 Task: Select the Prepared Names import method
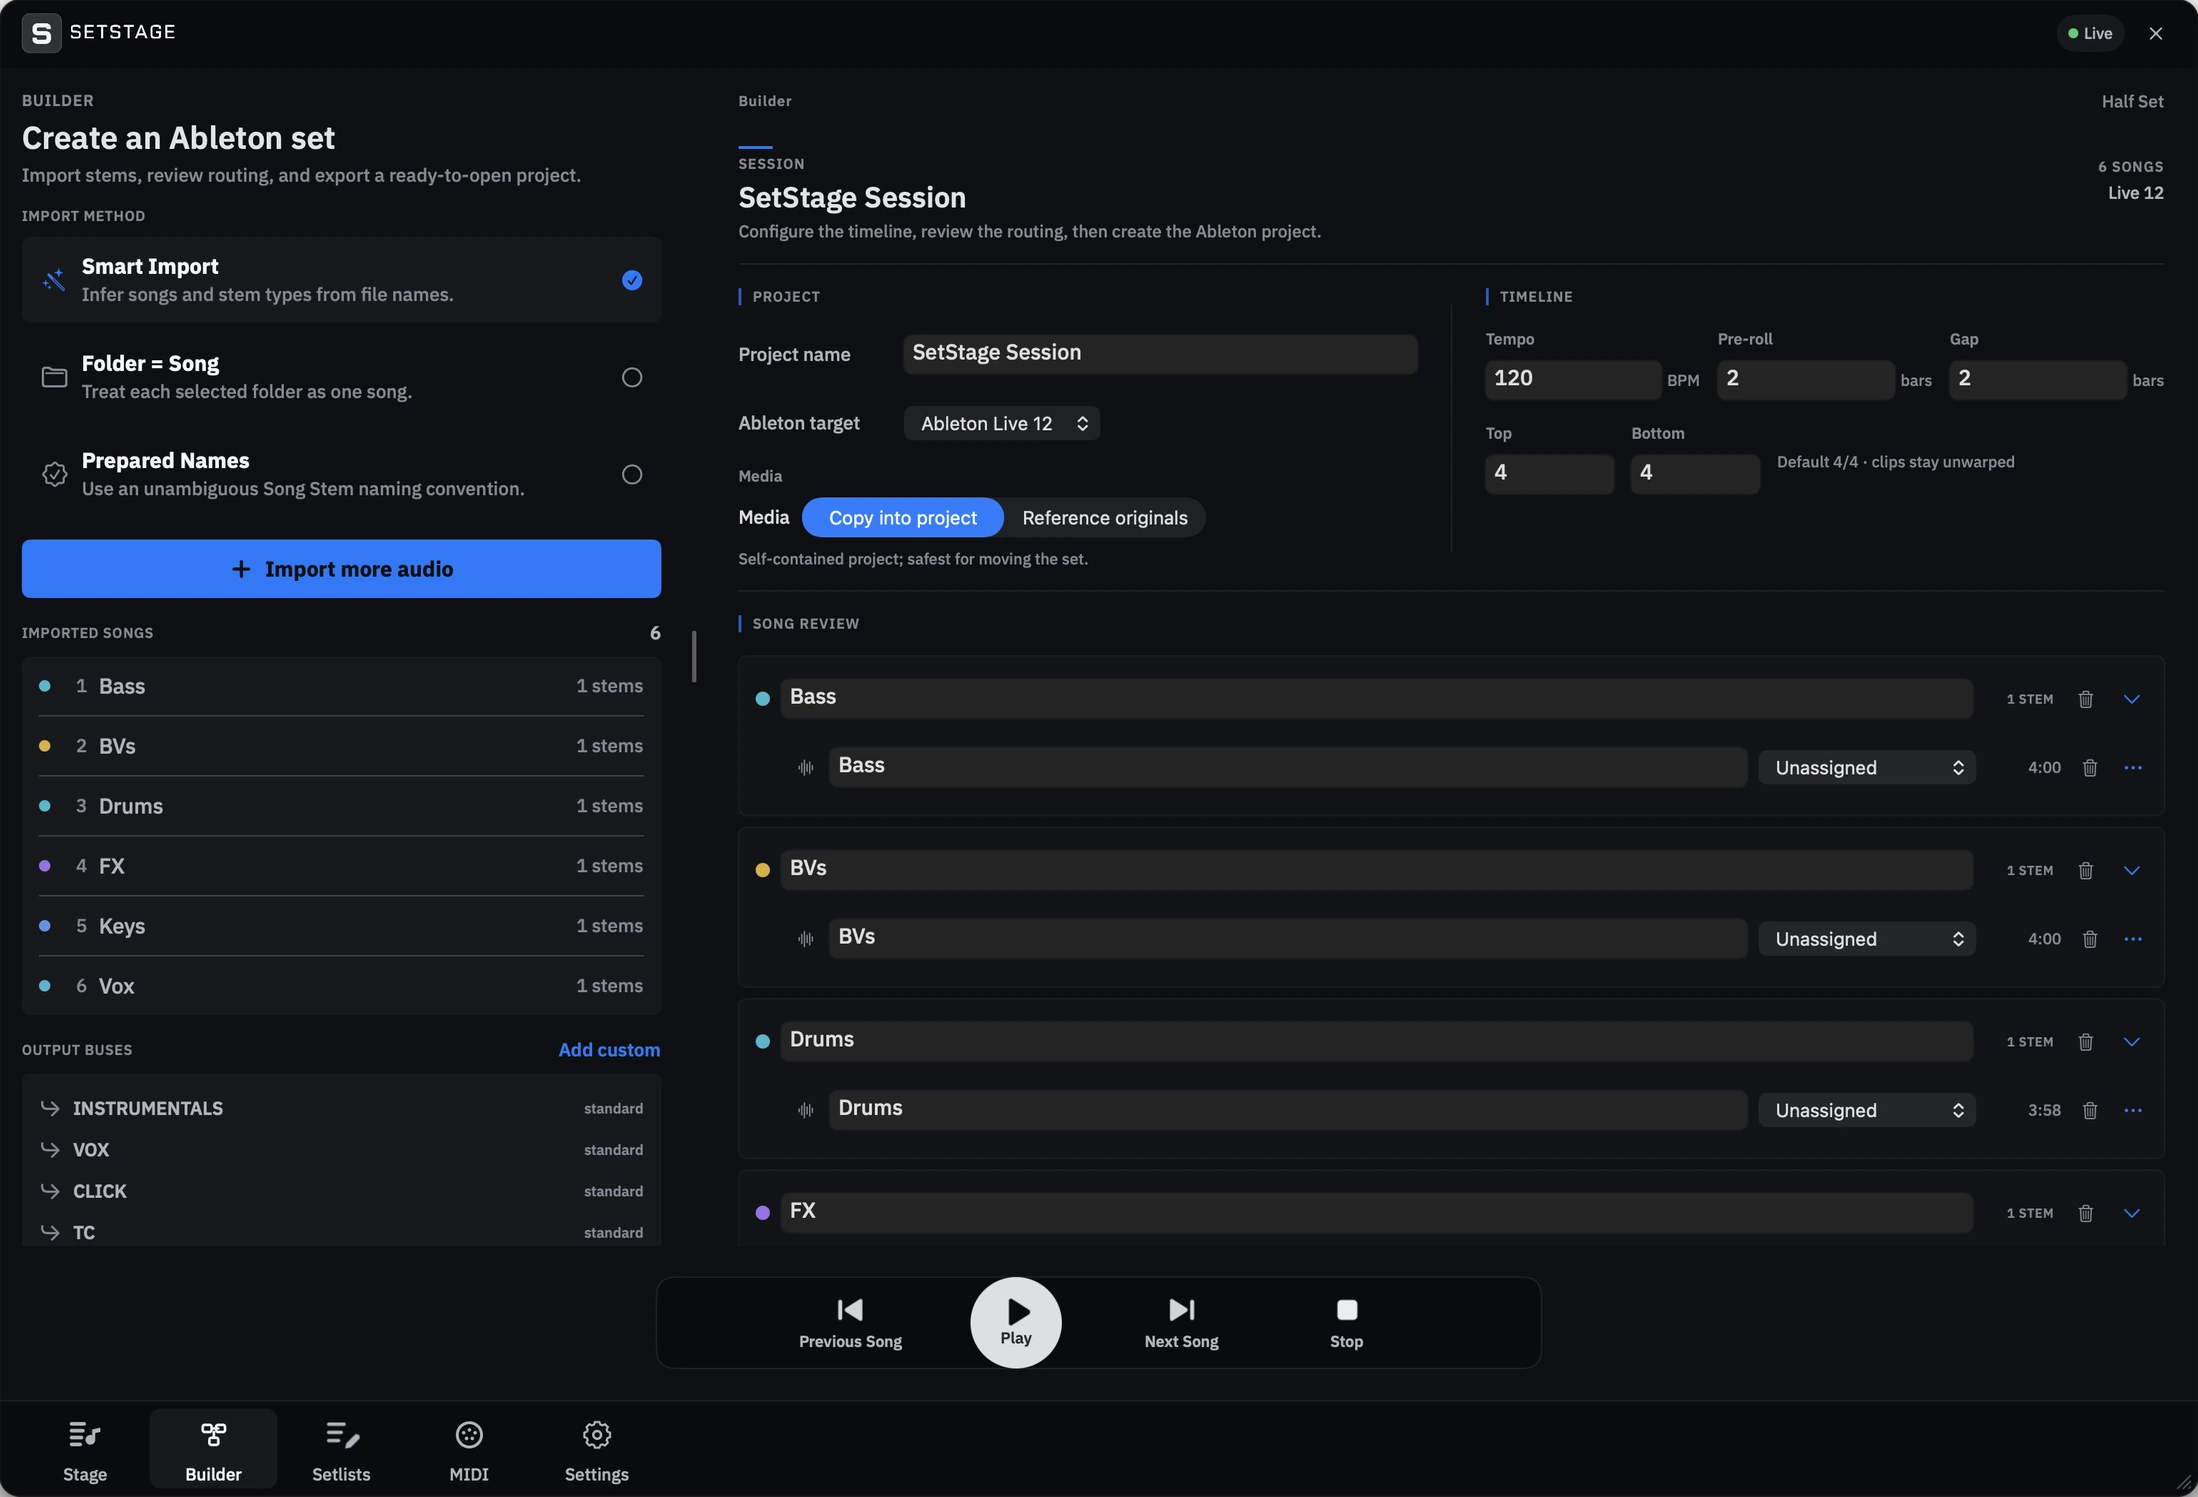341,474
